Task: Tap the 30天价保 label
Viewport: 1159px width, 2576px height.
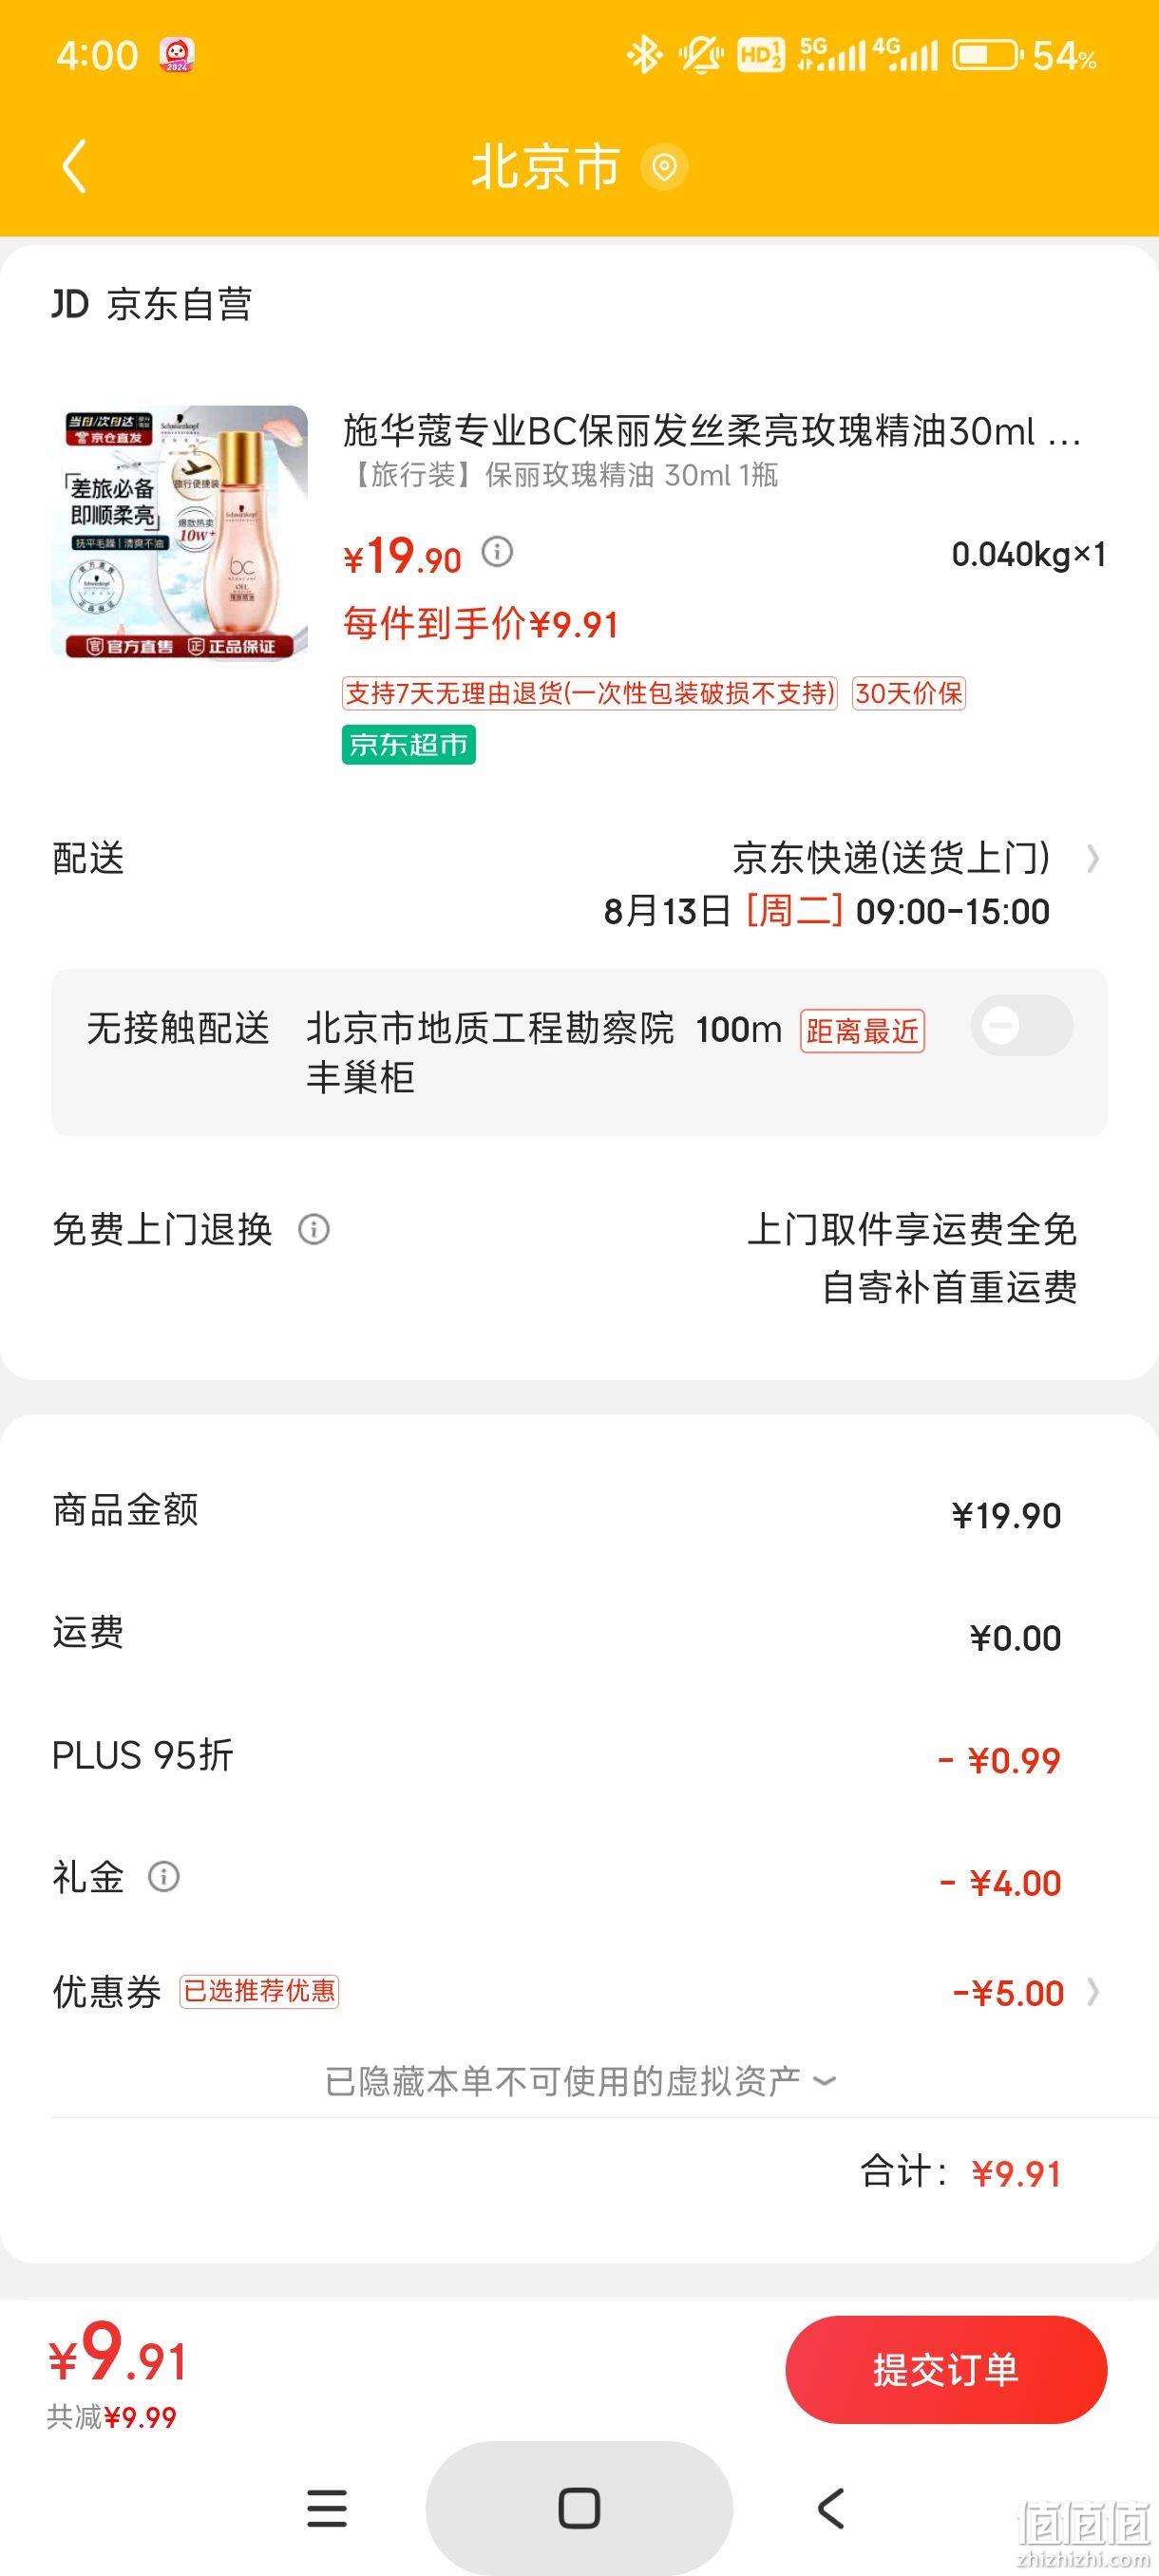Action: [908, 693]
